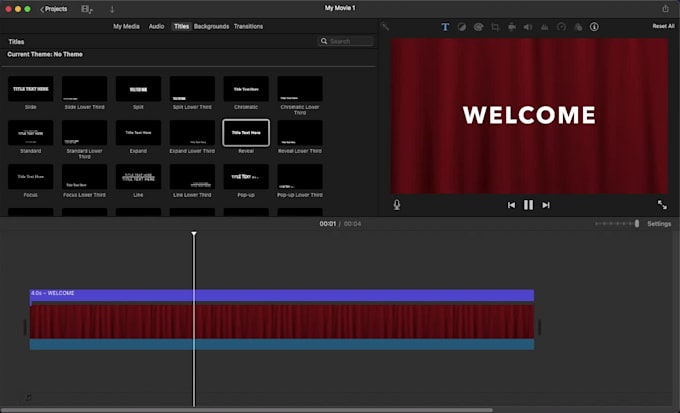Select the Reveal title thumbnail

[x=246, y=133]
